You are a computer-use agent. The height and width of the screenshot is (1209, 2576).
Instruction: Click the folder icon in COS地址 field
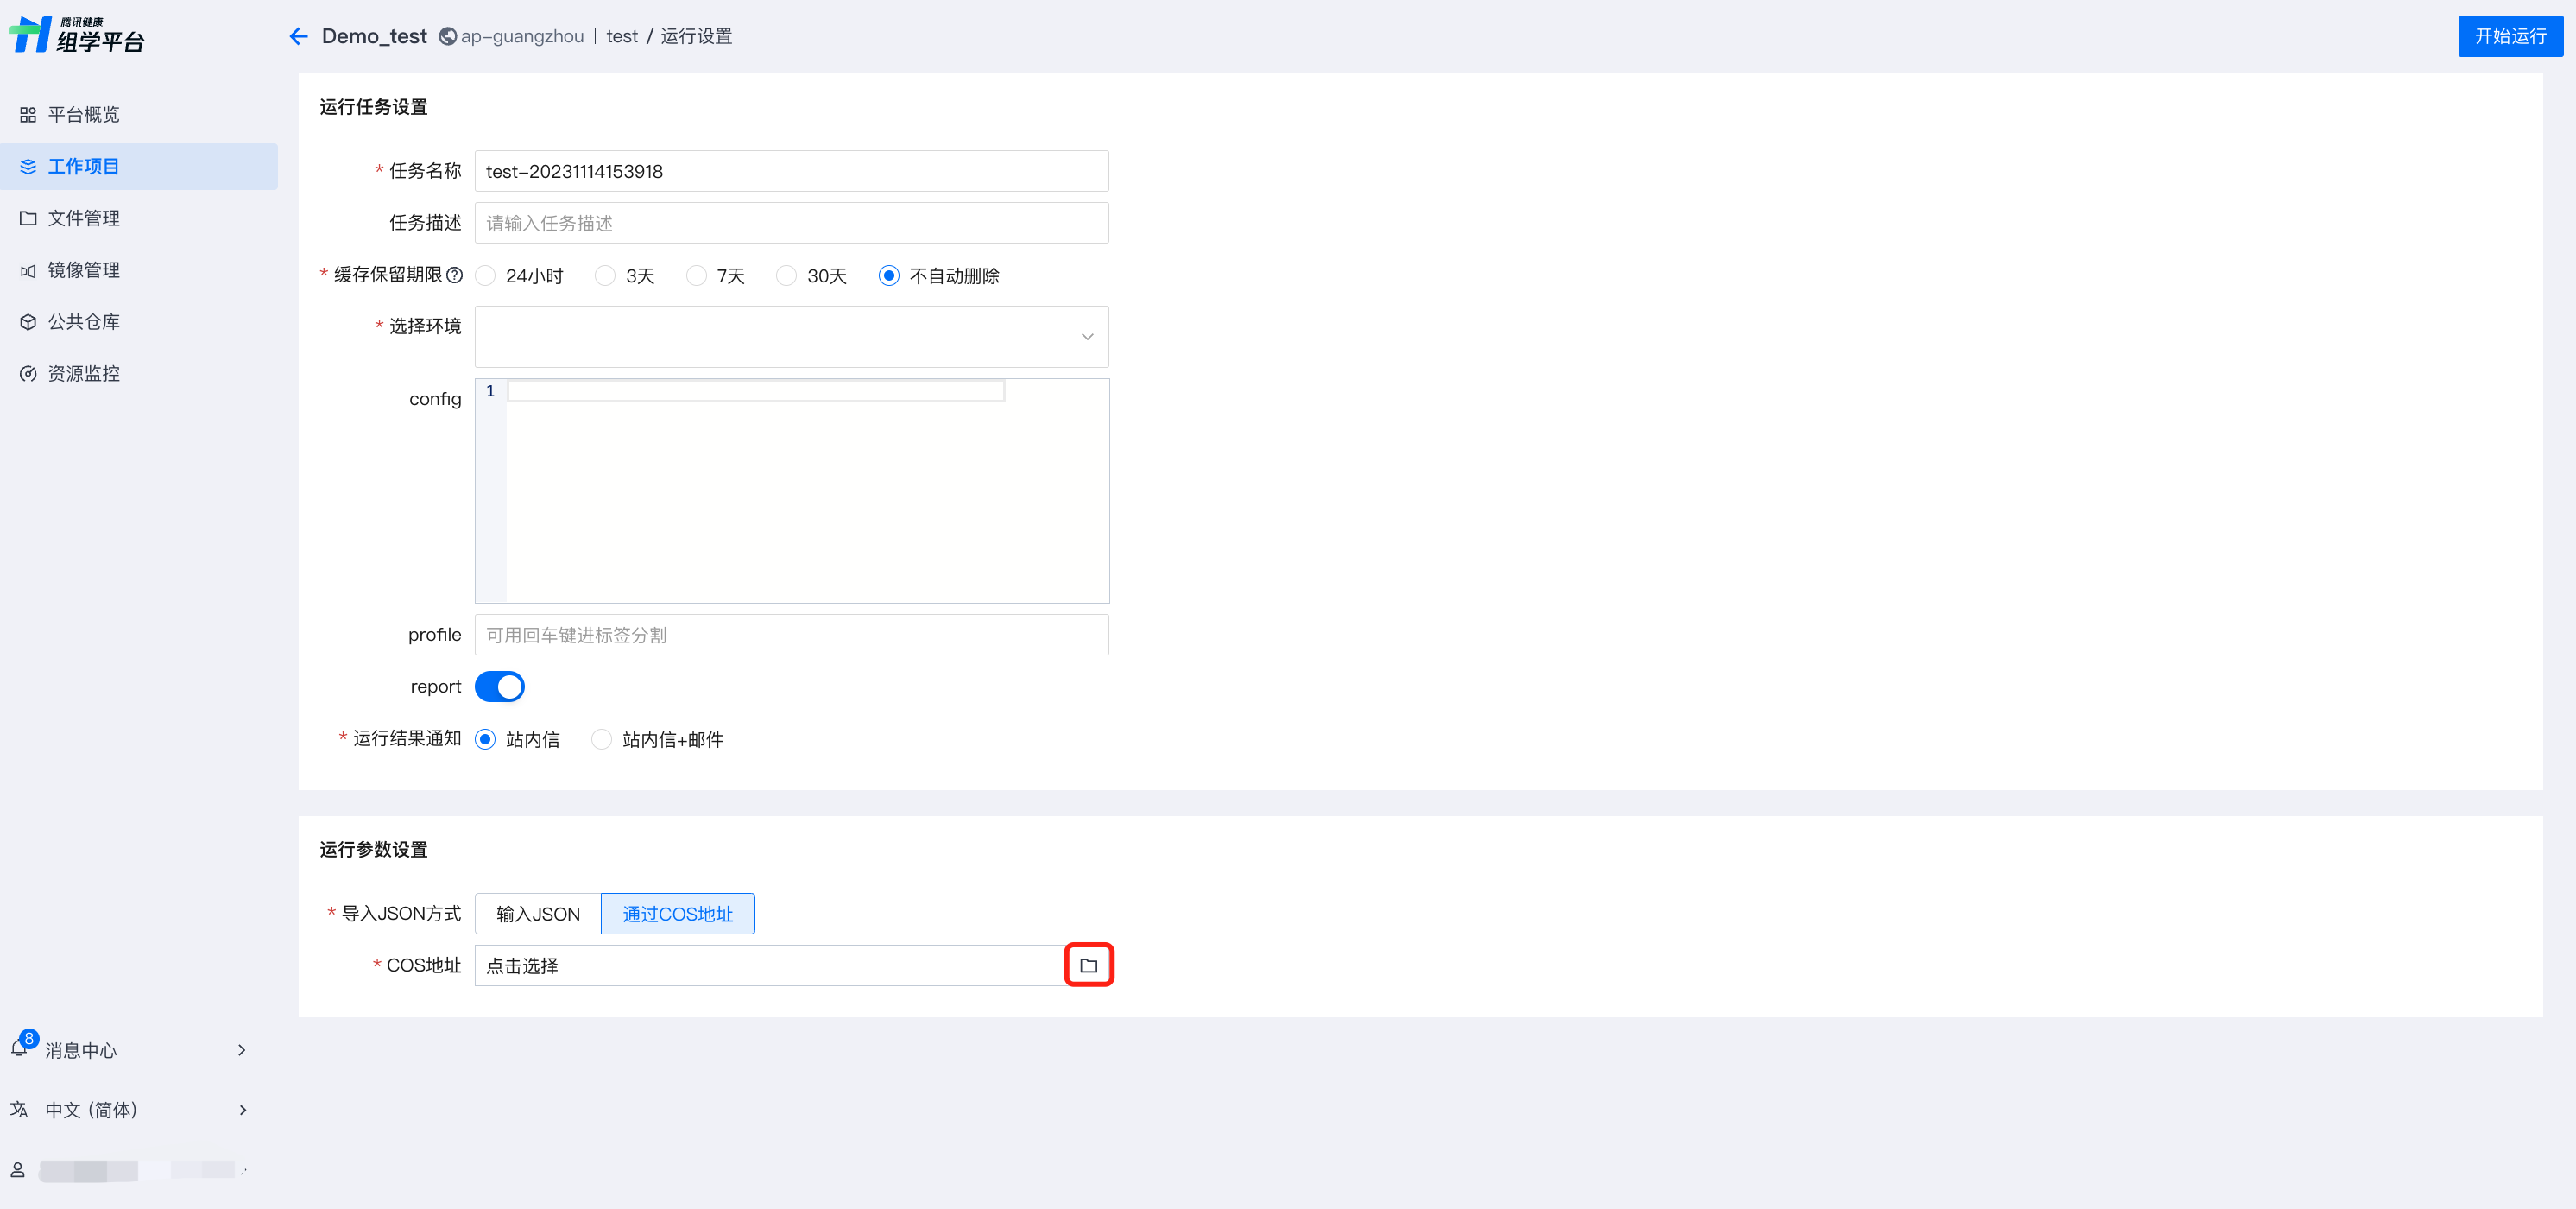point(1088,965)
